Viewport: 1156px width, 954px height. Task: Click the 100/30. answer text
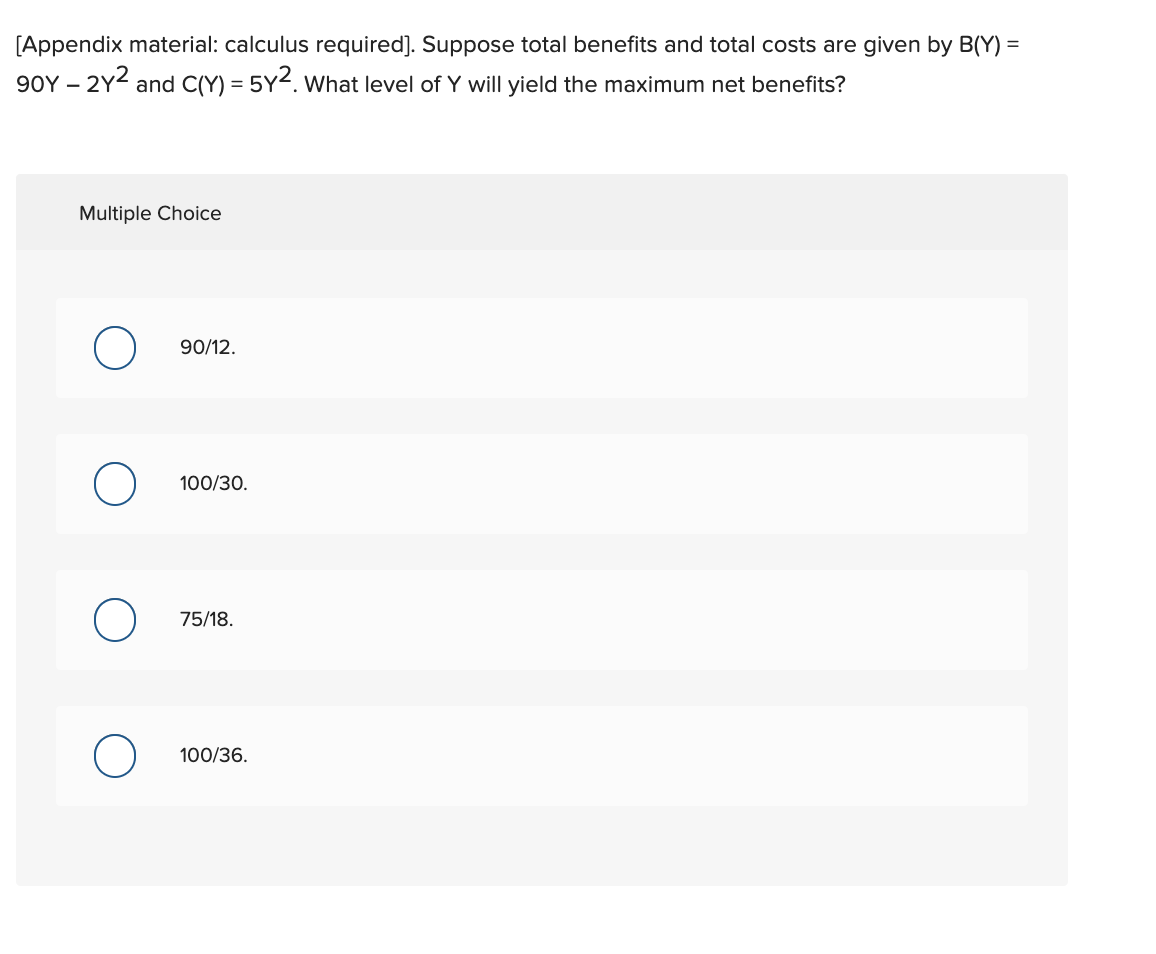pos(214,484)
